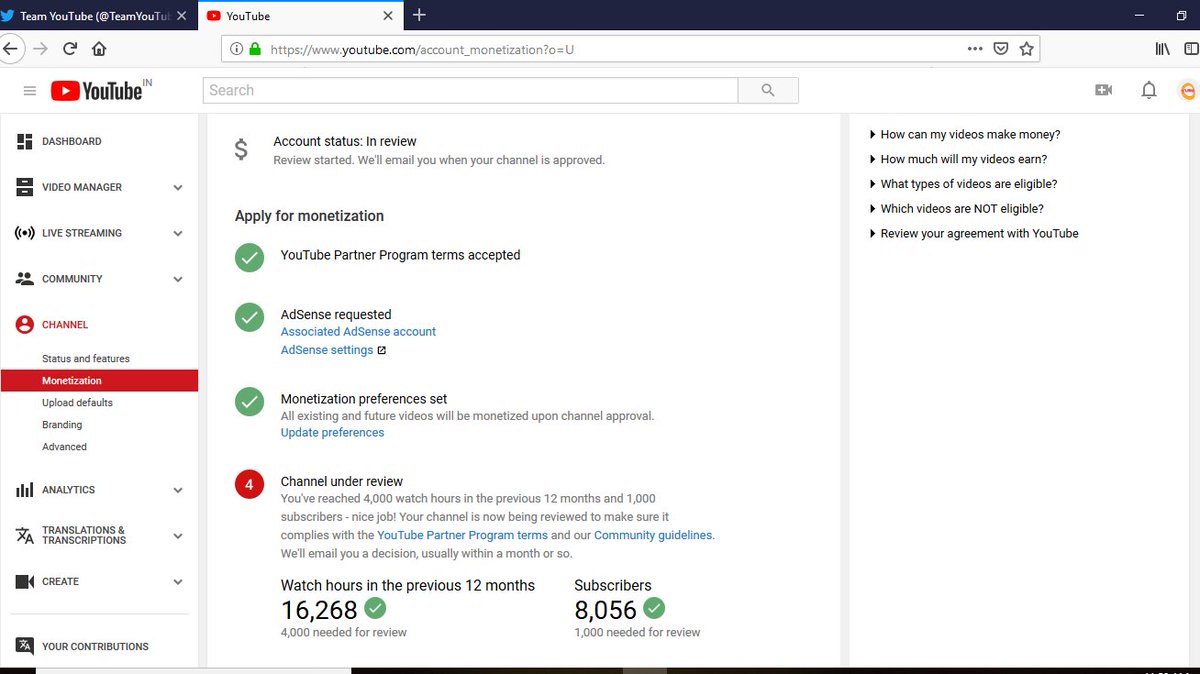Click the browser address bar URL
The image size is (1200, 674).
point(422,49)
